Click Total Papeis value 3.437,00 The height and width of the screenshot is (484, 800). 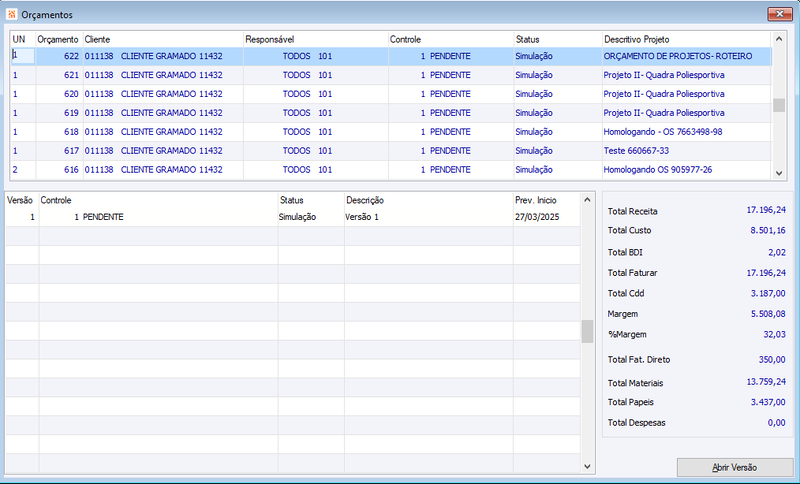click(x=768, y=402)
